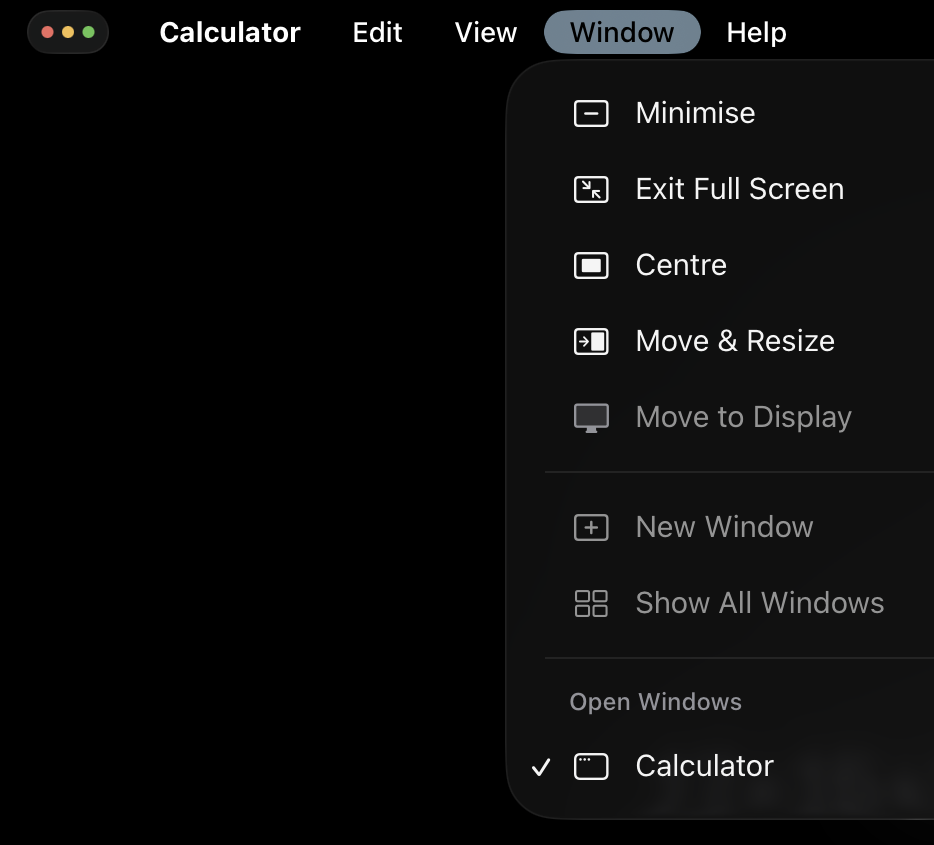Click the Minimise icon in the Window menu

click(591, 113)
